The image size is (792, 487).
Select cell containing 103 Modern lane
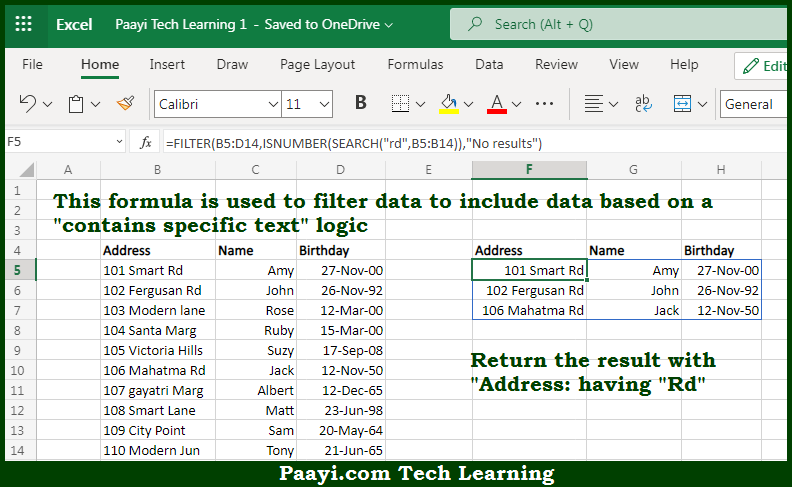click(158, 310)
